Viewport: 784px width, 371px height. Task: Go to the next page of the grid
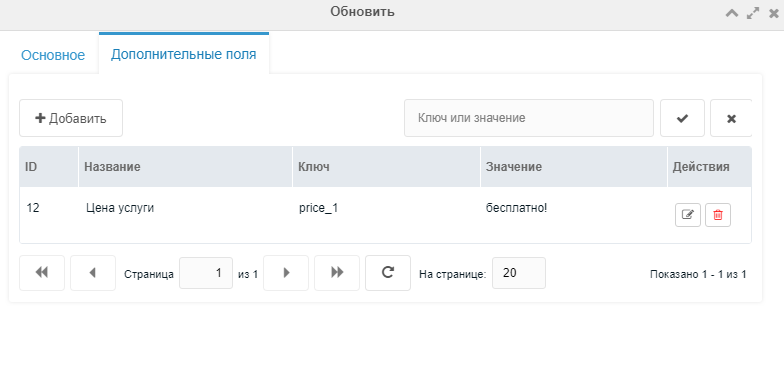286,272
